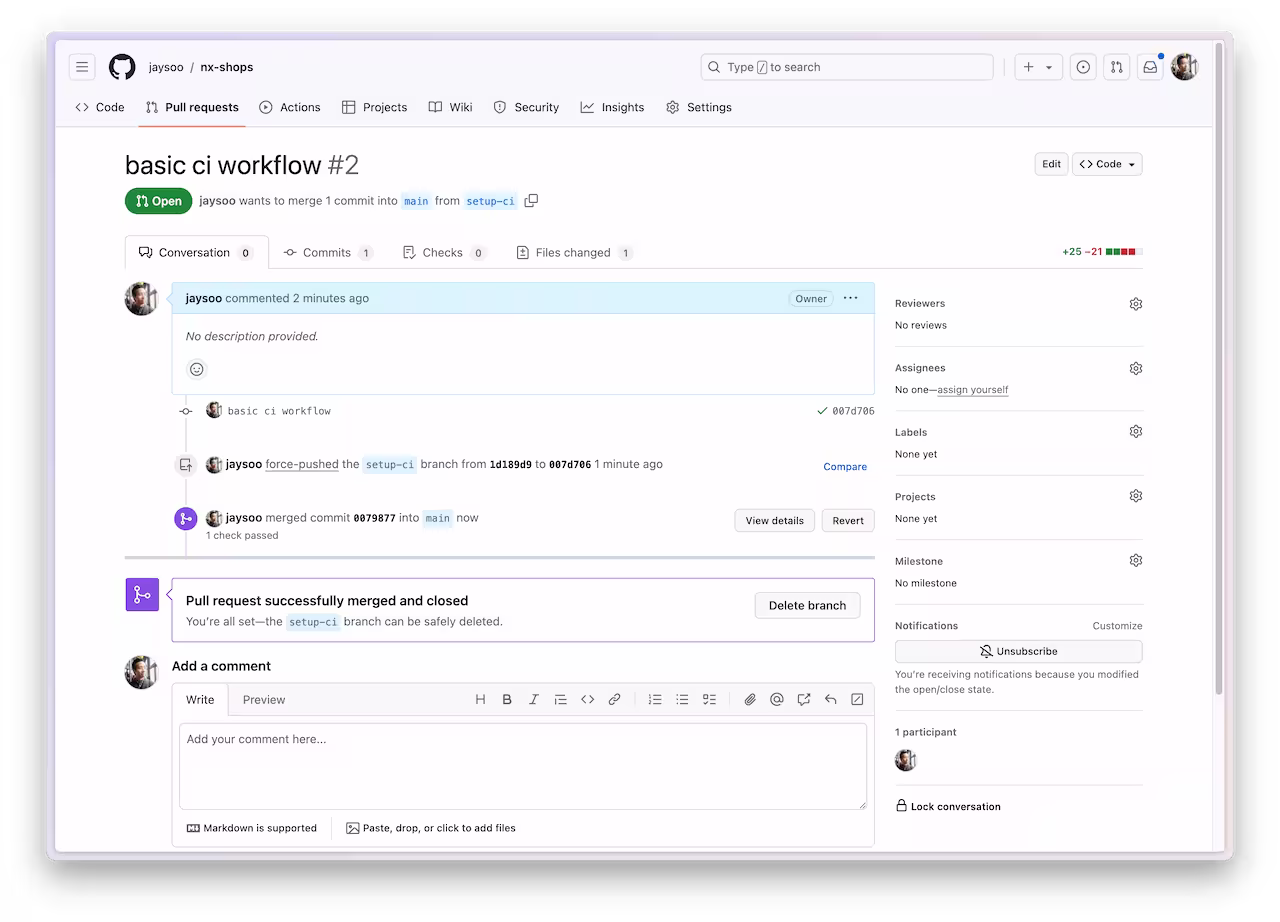The image size is (1280, 922).
Task: Open the comment three-dot options menu
Action: tap(850, 298)
